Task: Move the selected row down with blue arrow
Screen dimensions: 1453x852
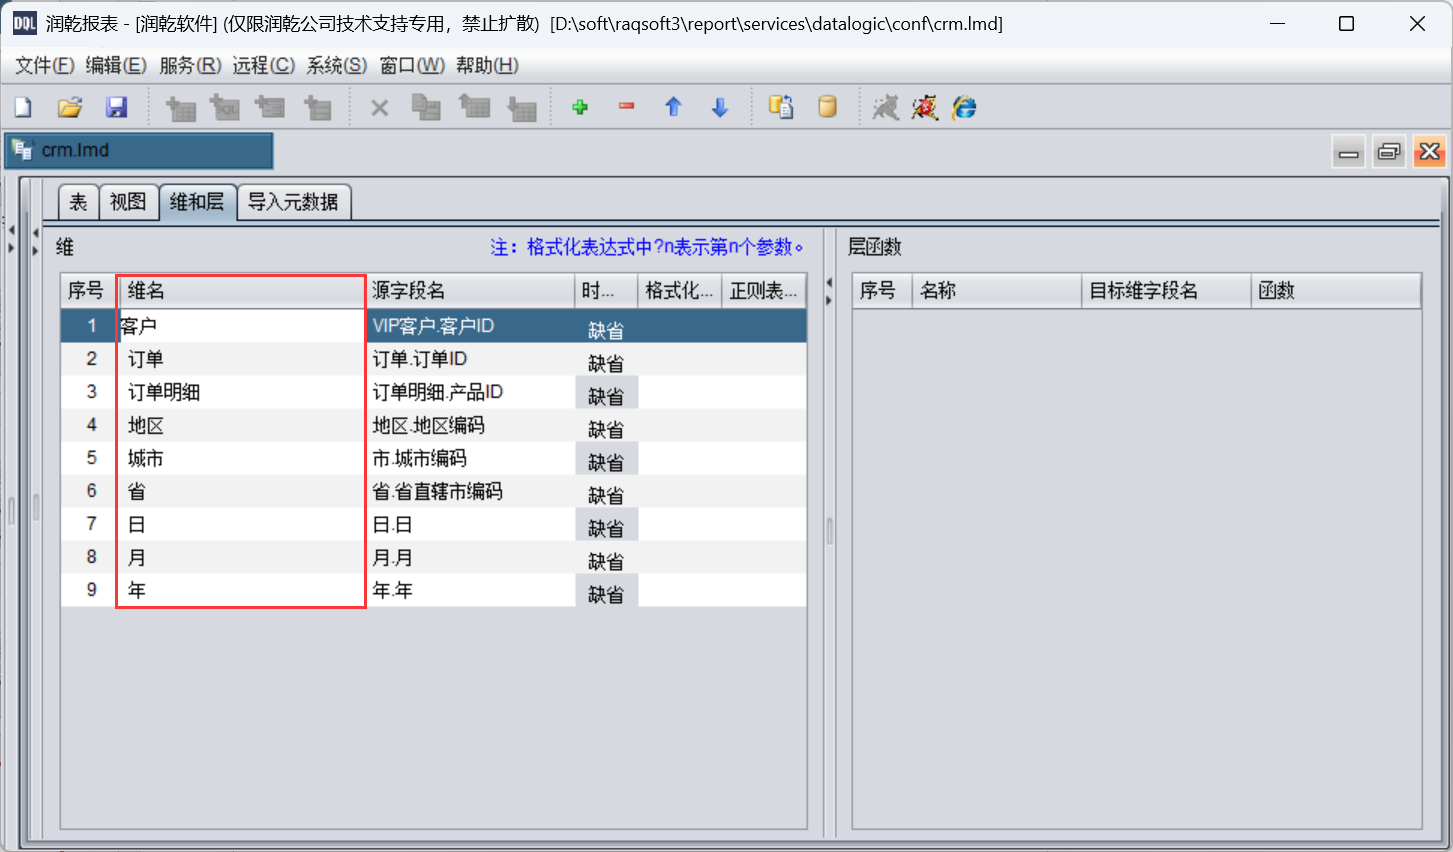Action: point(719,107)
